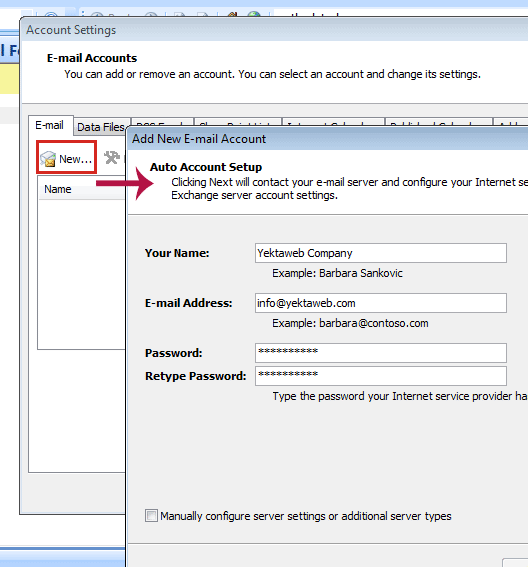
Task: Click the partially hidden Published Calendars tab
Action: [x=439, y=122]
